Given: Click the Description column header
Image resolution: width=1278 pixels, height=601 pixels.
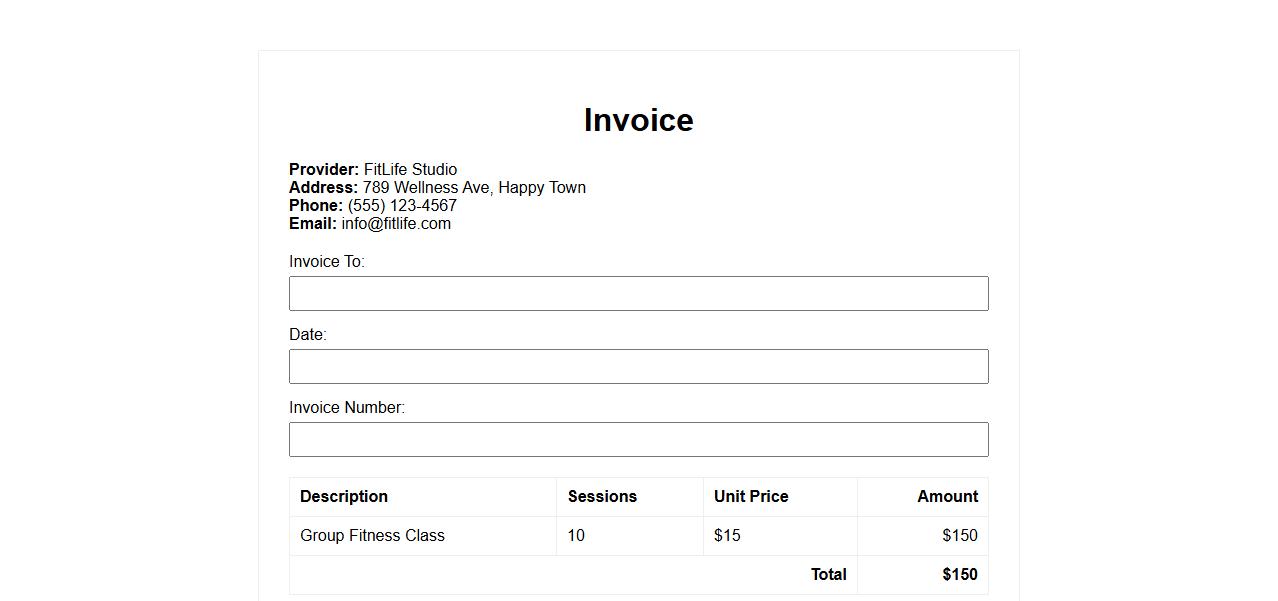Looking at the screenshot, I should (x=344, y=497).
